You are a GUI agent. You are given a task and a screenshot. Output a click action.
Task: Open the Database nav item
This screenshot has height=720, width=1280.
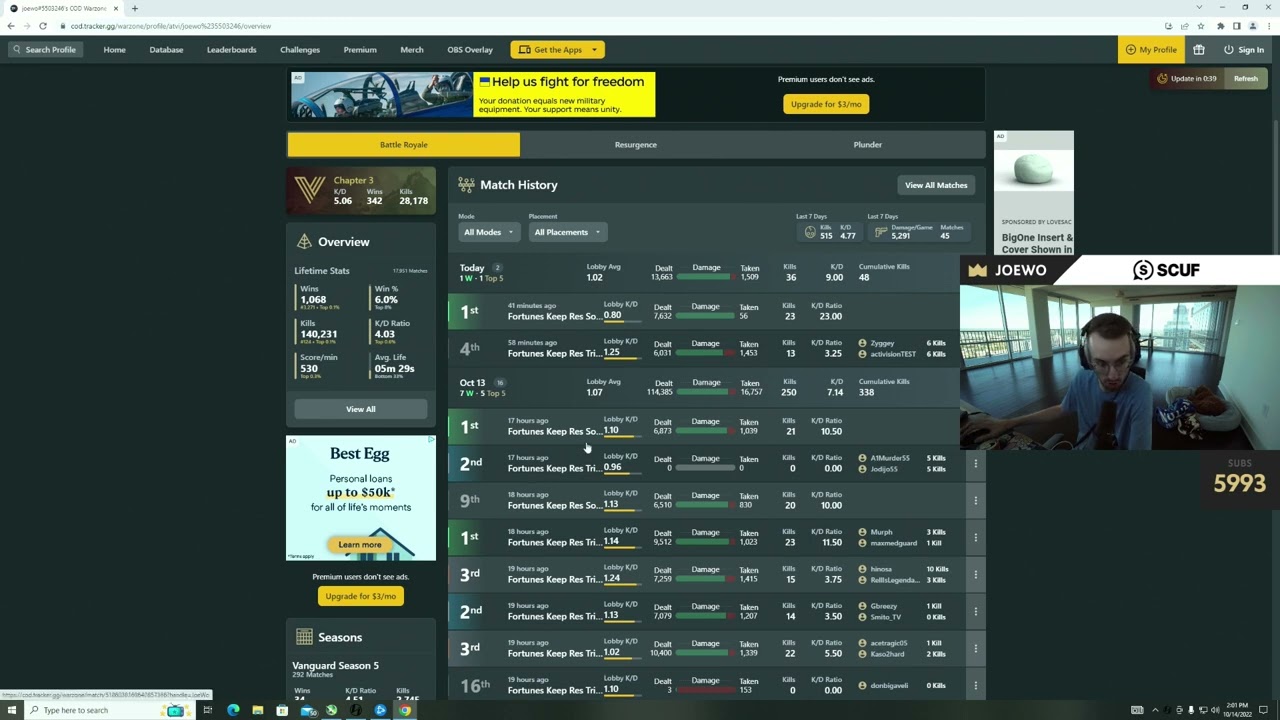click(x=166, y=50)
